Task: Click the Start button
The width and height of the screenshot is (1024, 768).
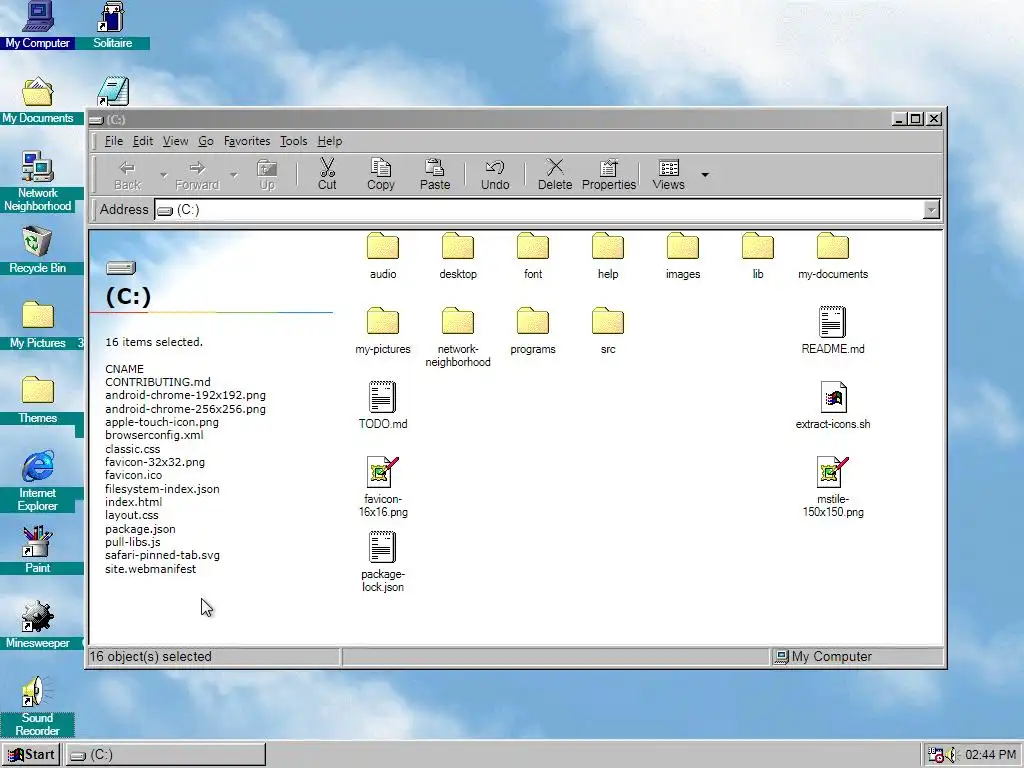Action: point(31,754)
